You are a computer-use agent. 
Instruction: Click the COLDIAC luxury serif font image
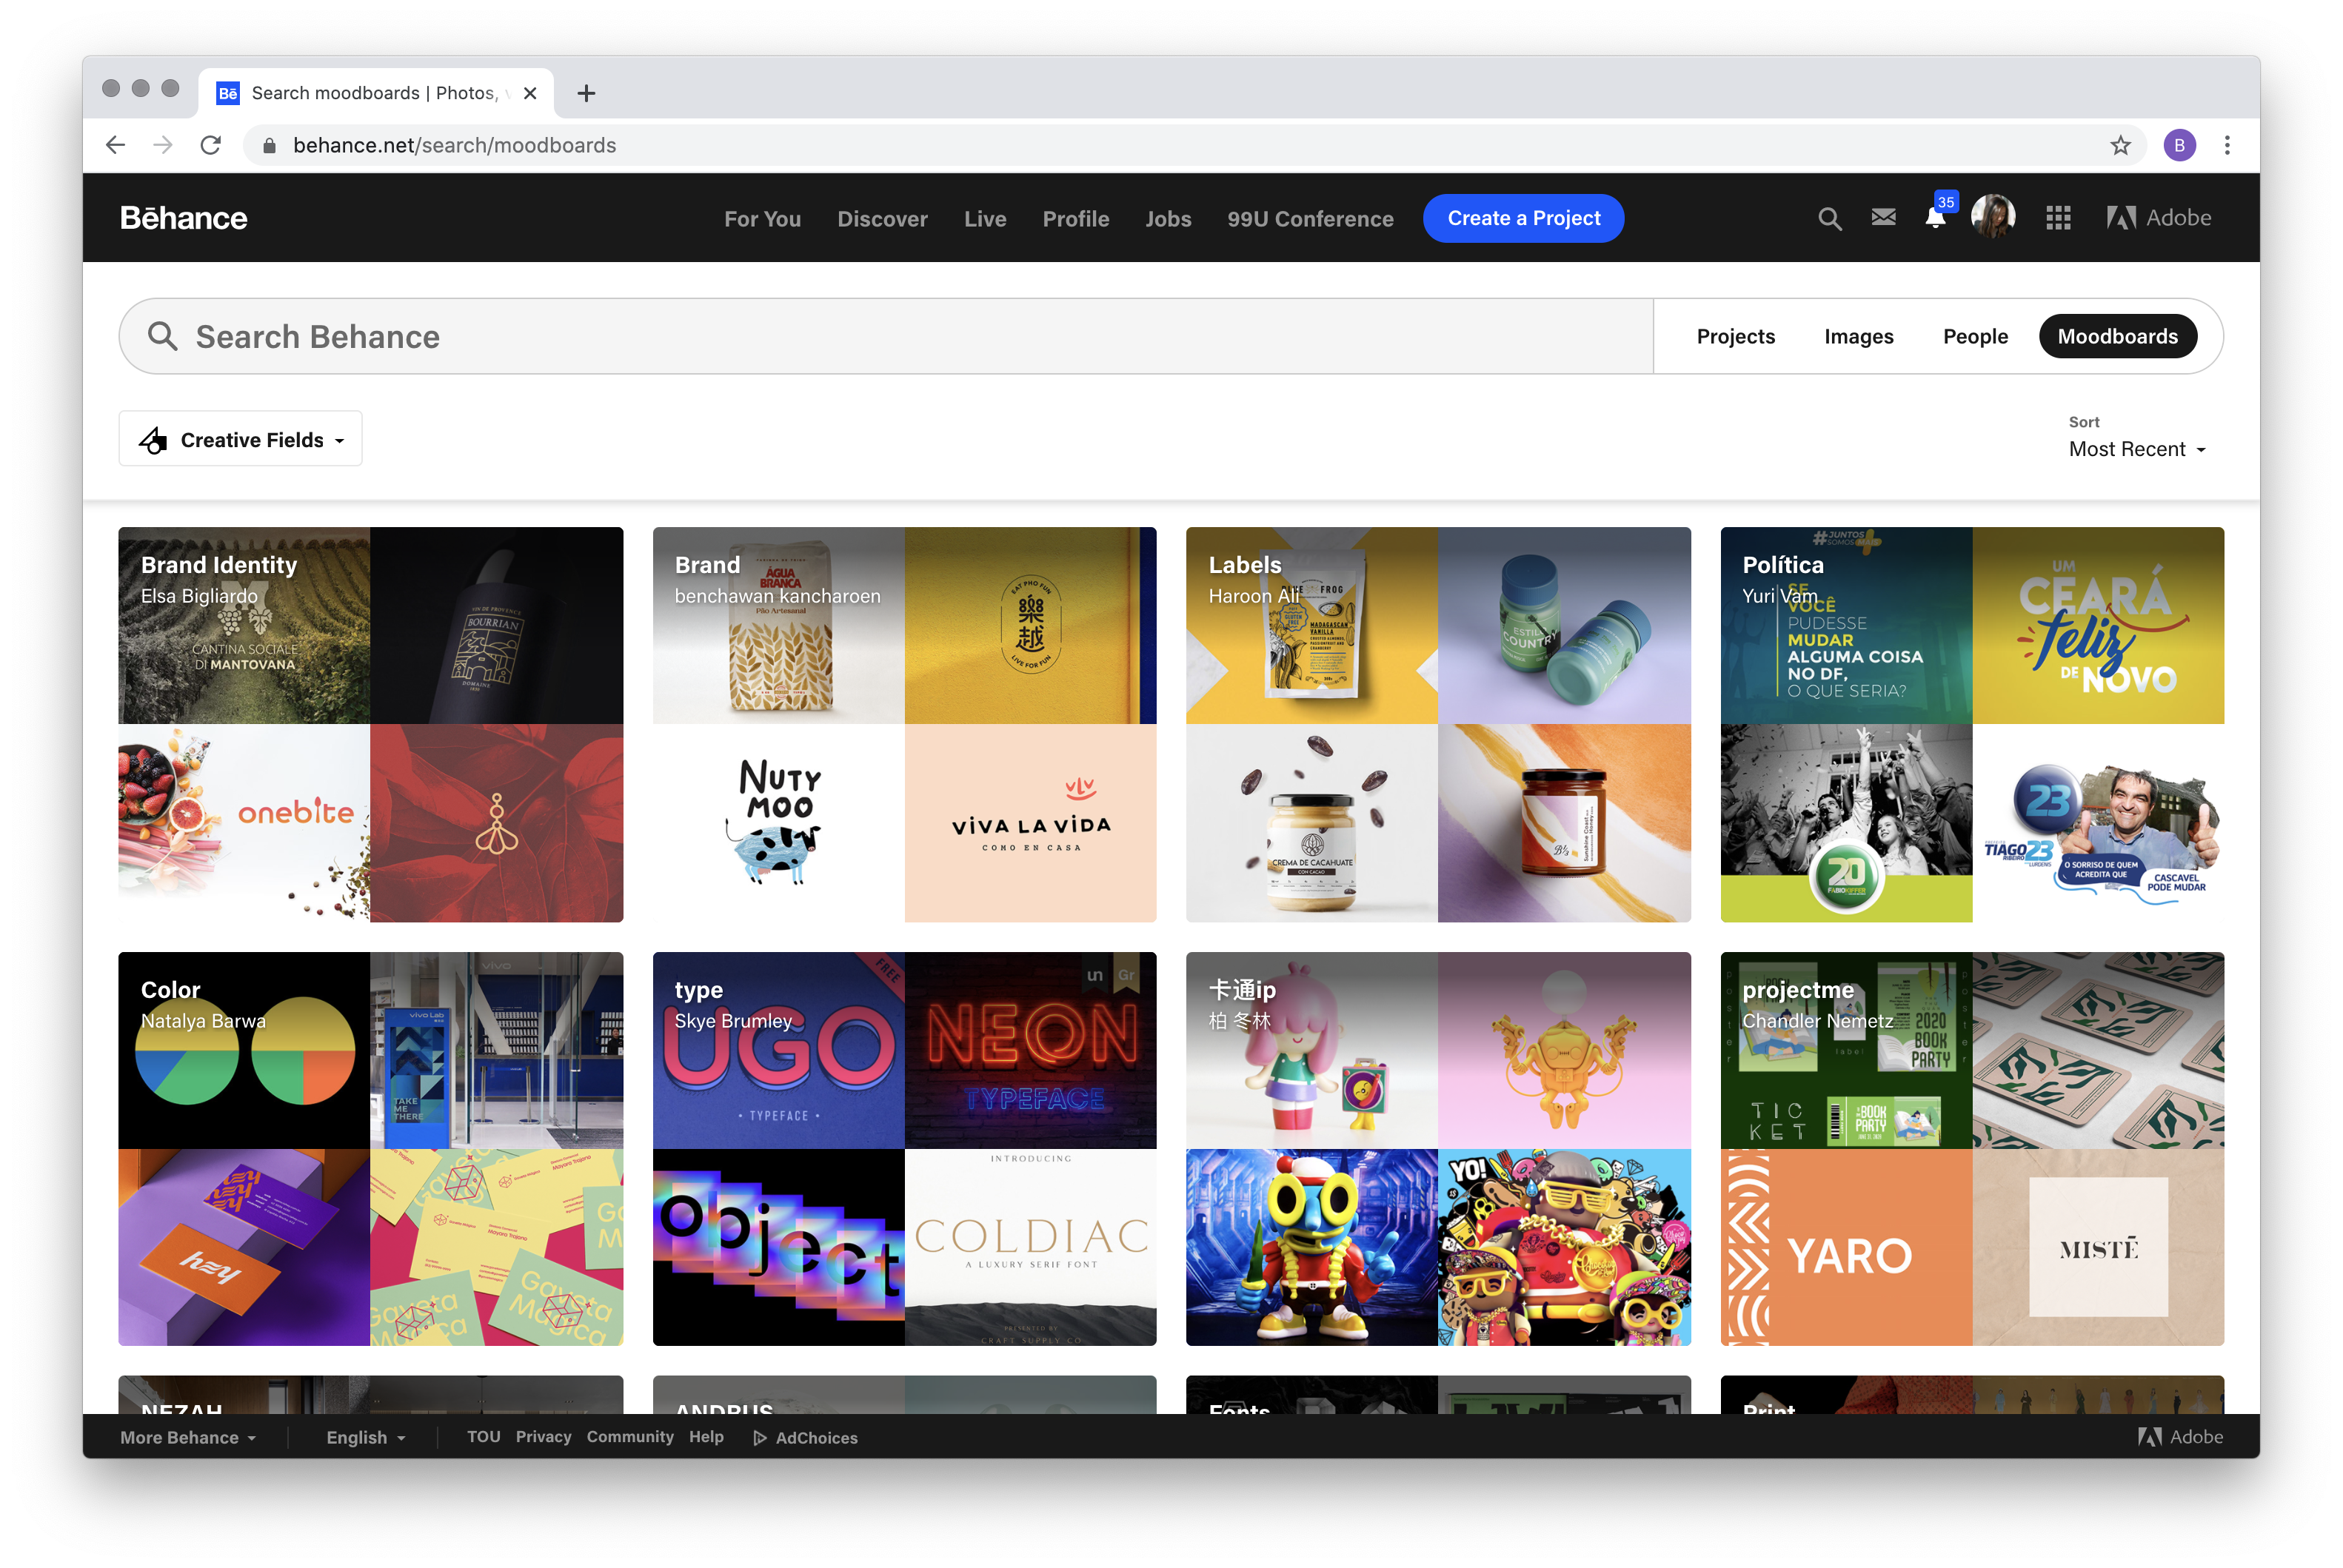[1031, 1247]
